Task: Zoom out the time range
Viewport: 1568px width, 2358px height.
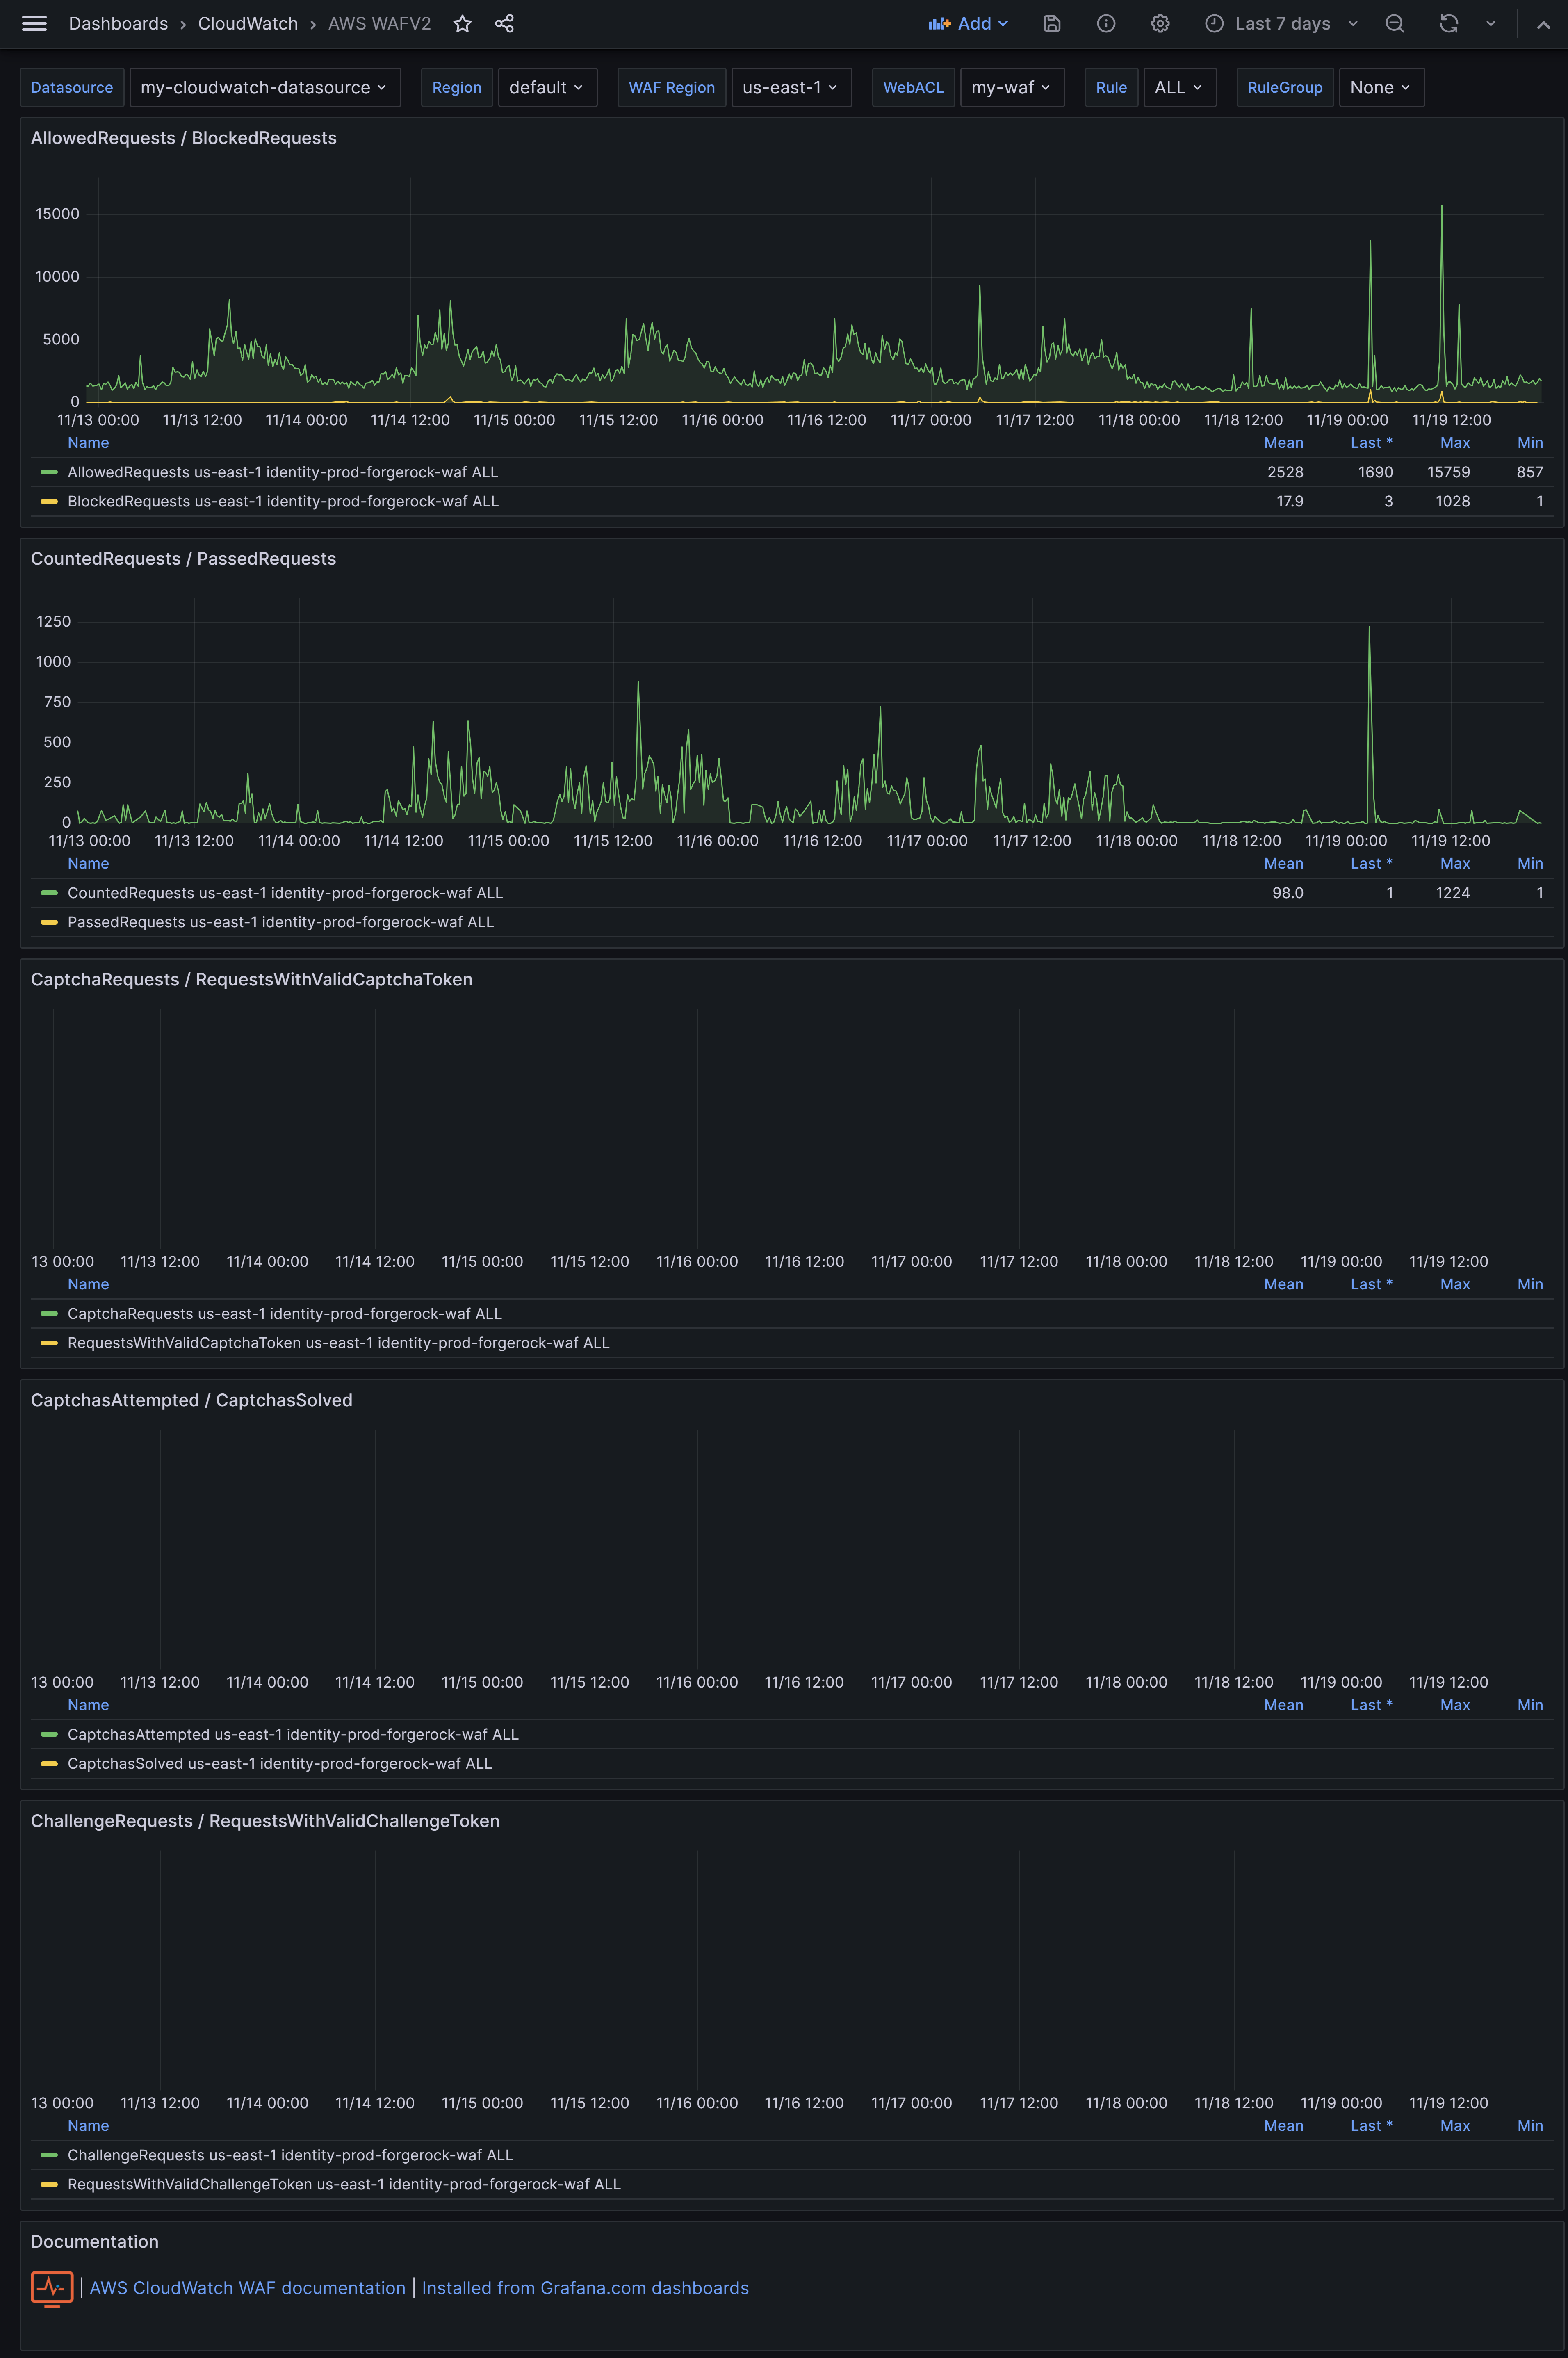Action: pyautogui.click(x=1394, y=23)
